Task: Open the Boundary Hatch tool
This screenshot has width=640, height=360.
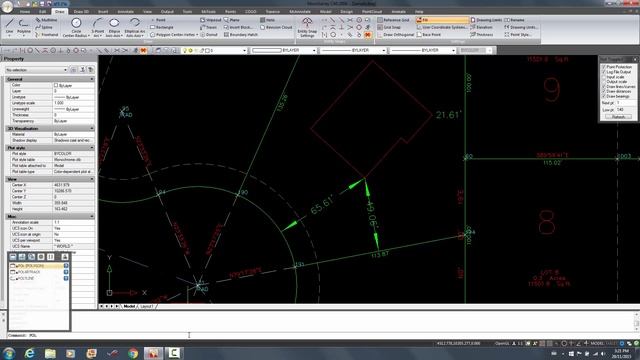Action: [x=241, y=35]
